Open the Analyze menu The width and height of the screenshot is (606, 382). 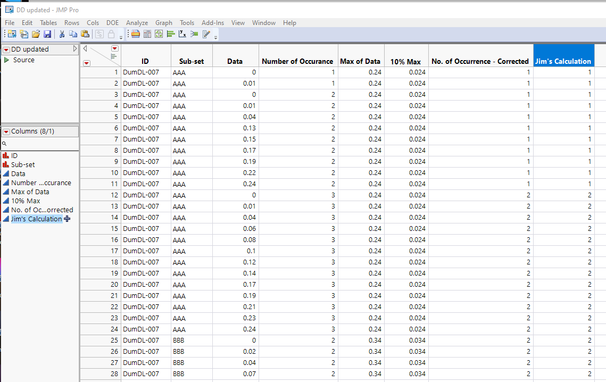pyautogui.click(x=137, y=23)
